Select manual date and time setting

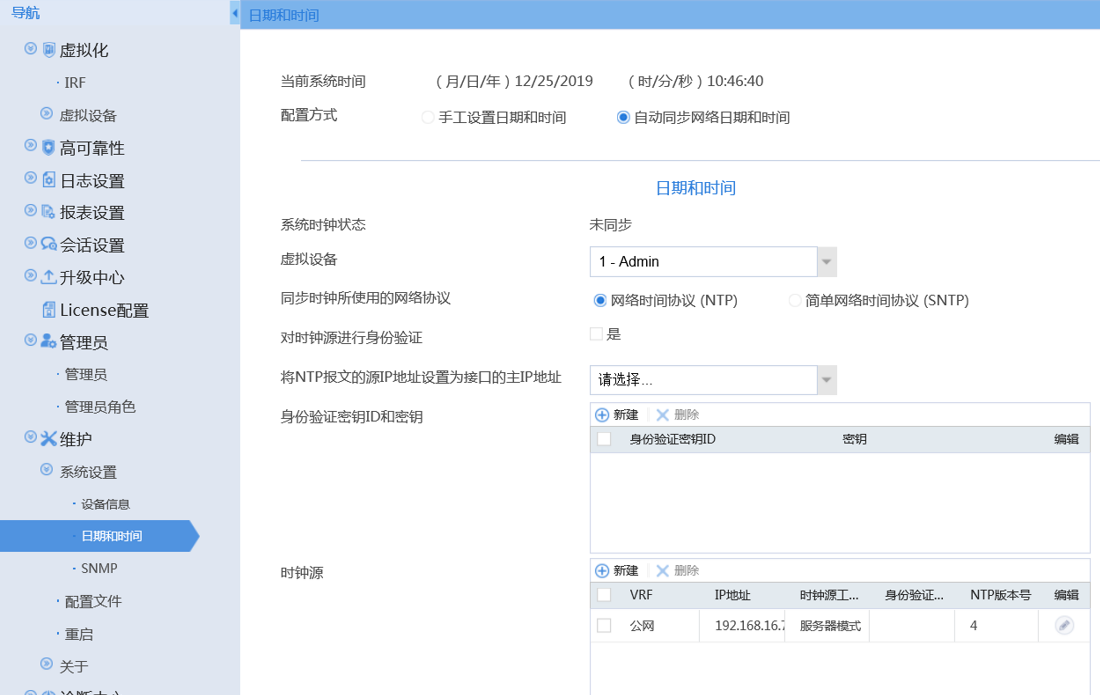click(428, 118)
